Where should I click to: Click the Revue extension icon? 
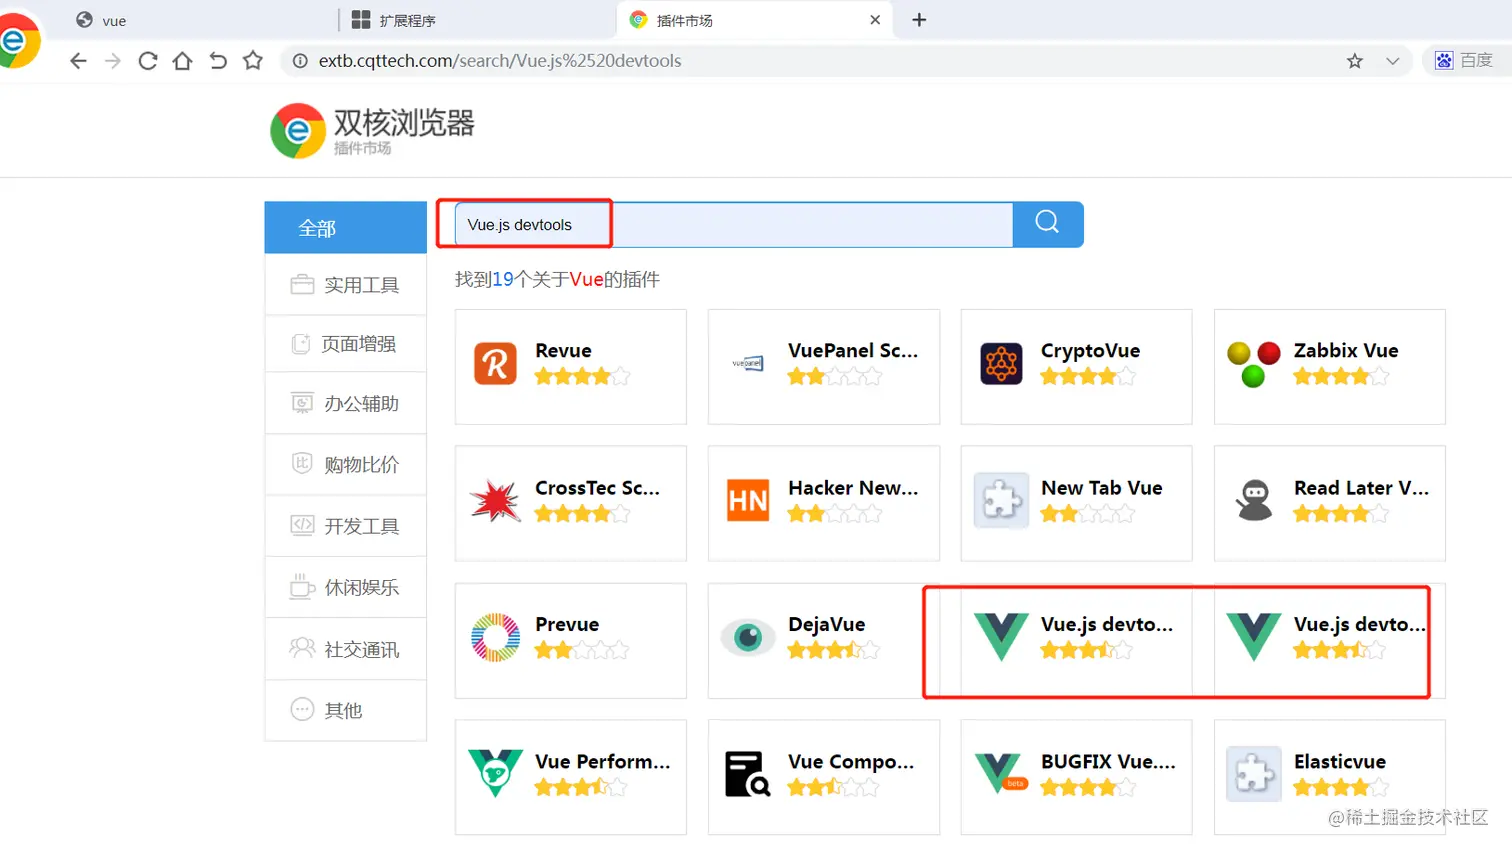tap(495, 364)
